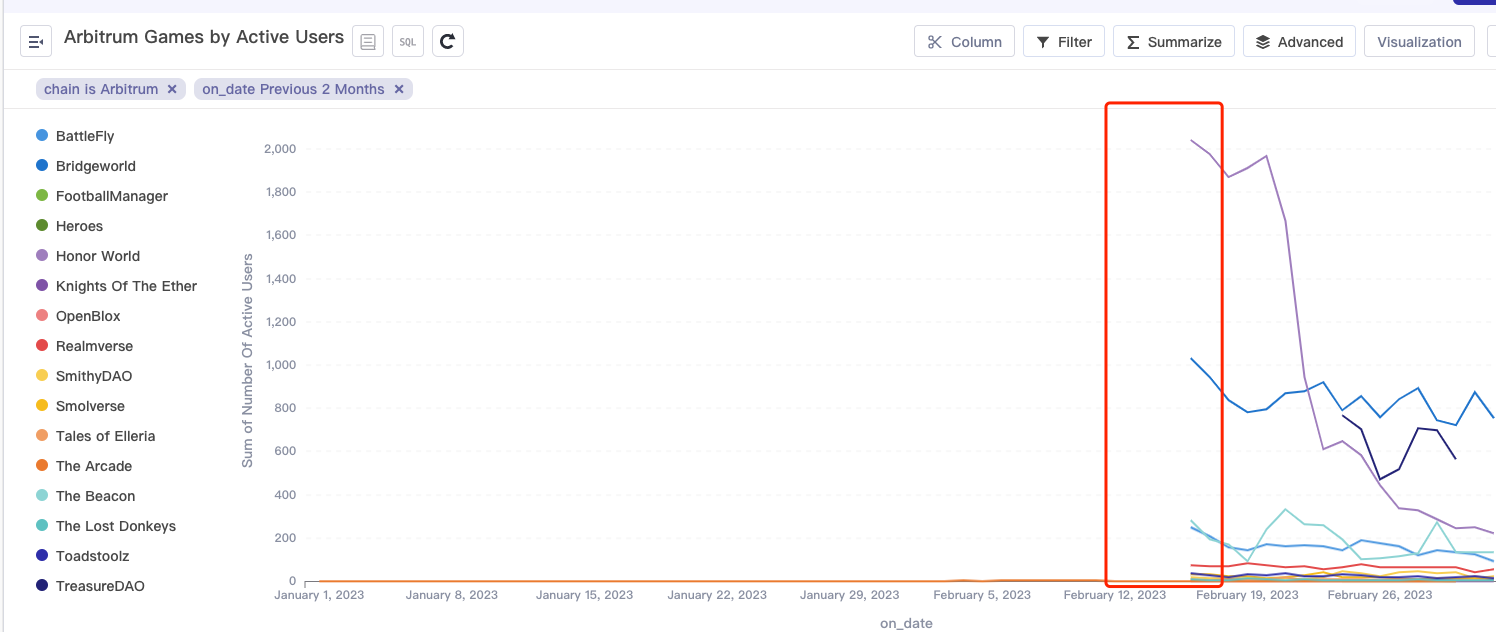Screen dimensions: 1496x632
Task: Toggle the Honor World series visibility
Action: coord(96,256)
